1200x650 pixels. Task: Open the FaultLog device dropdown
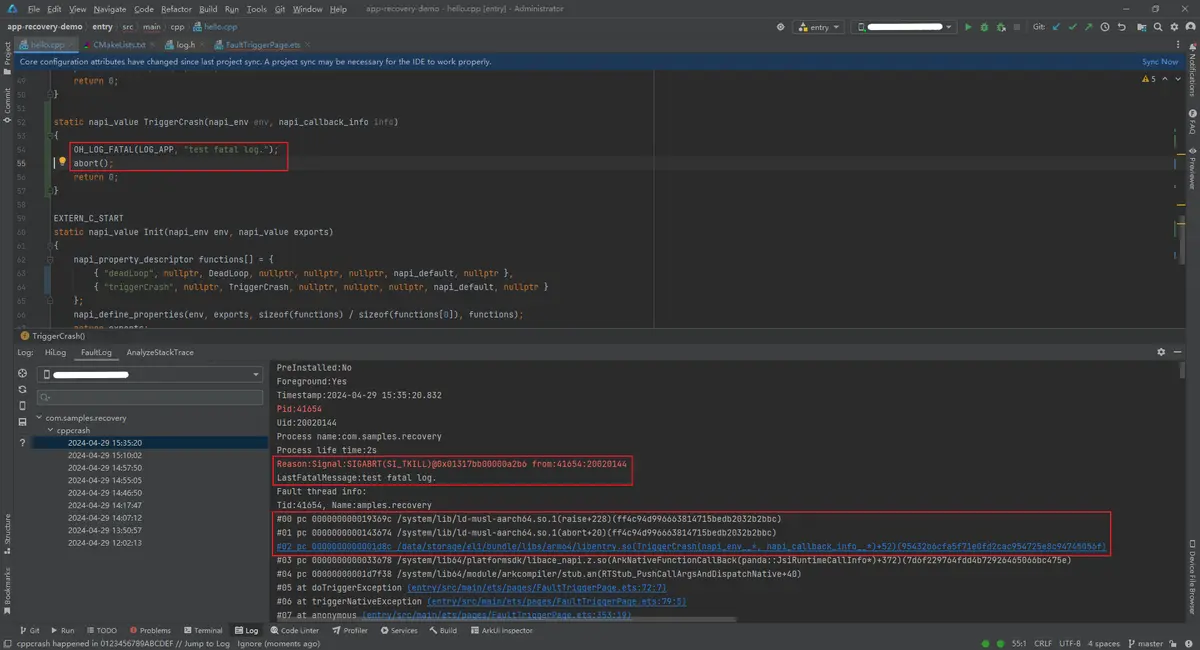[x=152, y=374]
